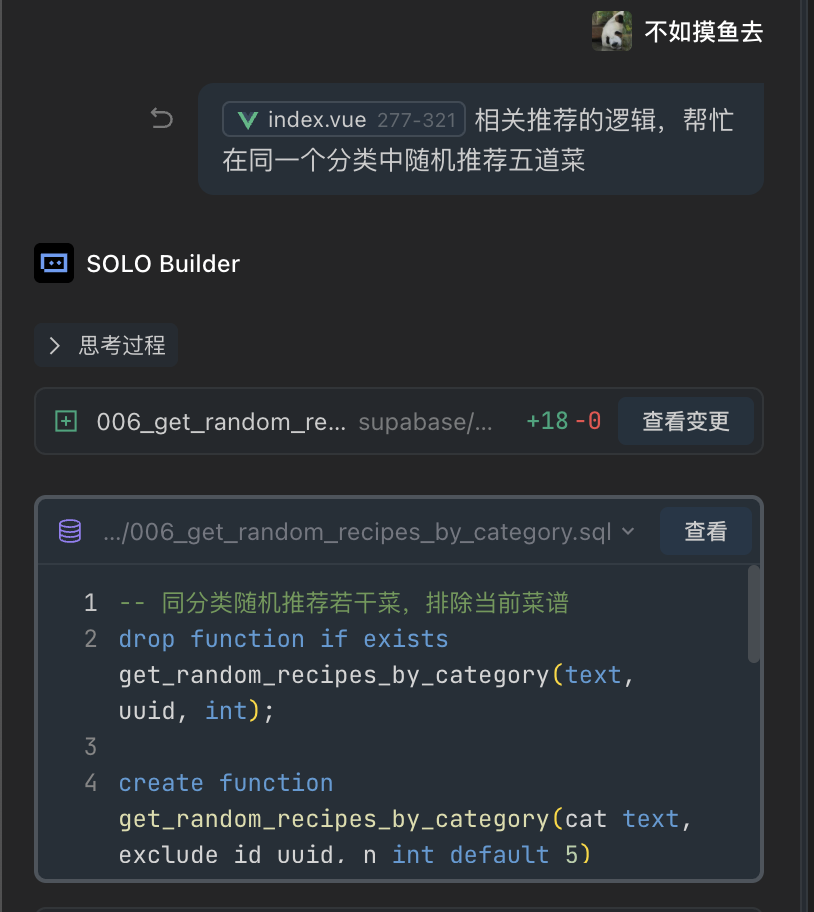
Task: Click the username 不如摸鱼去
Action: tap(703, 32)
